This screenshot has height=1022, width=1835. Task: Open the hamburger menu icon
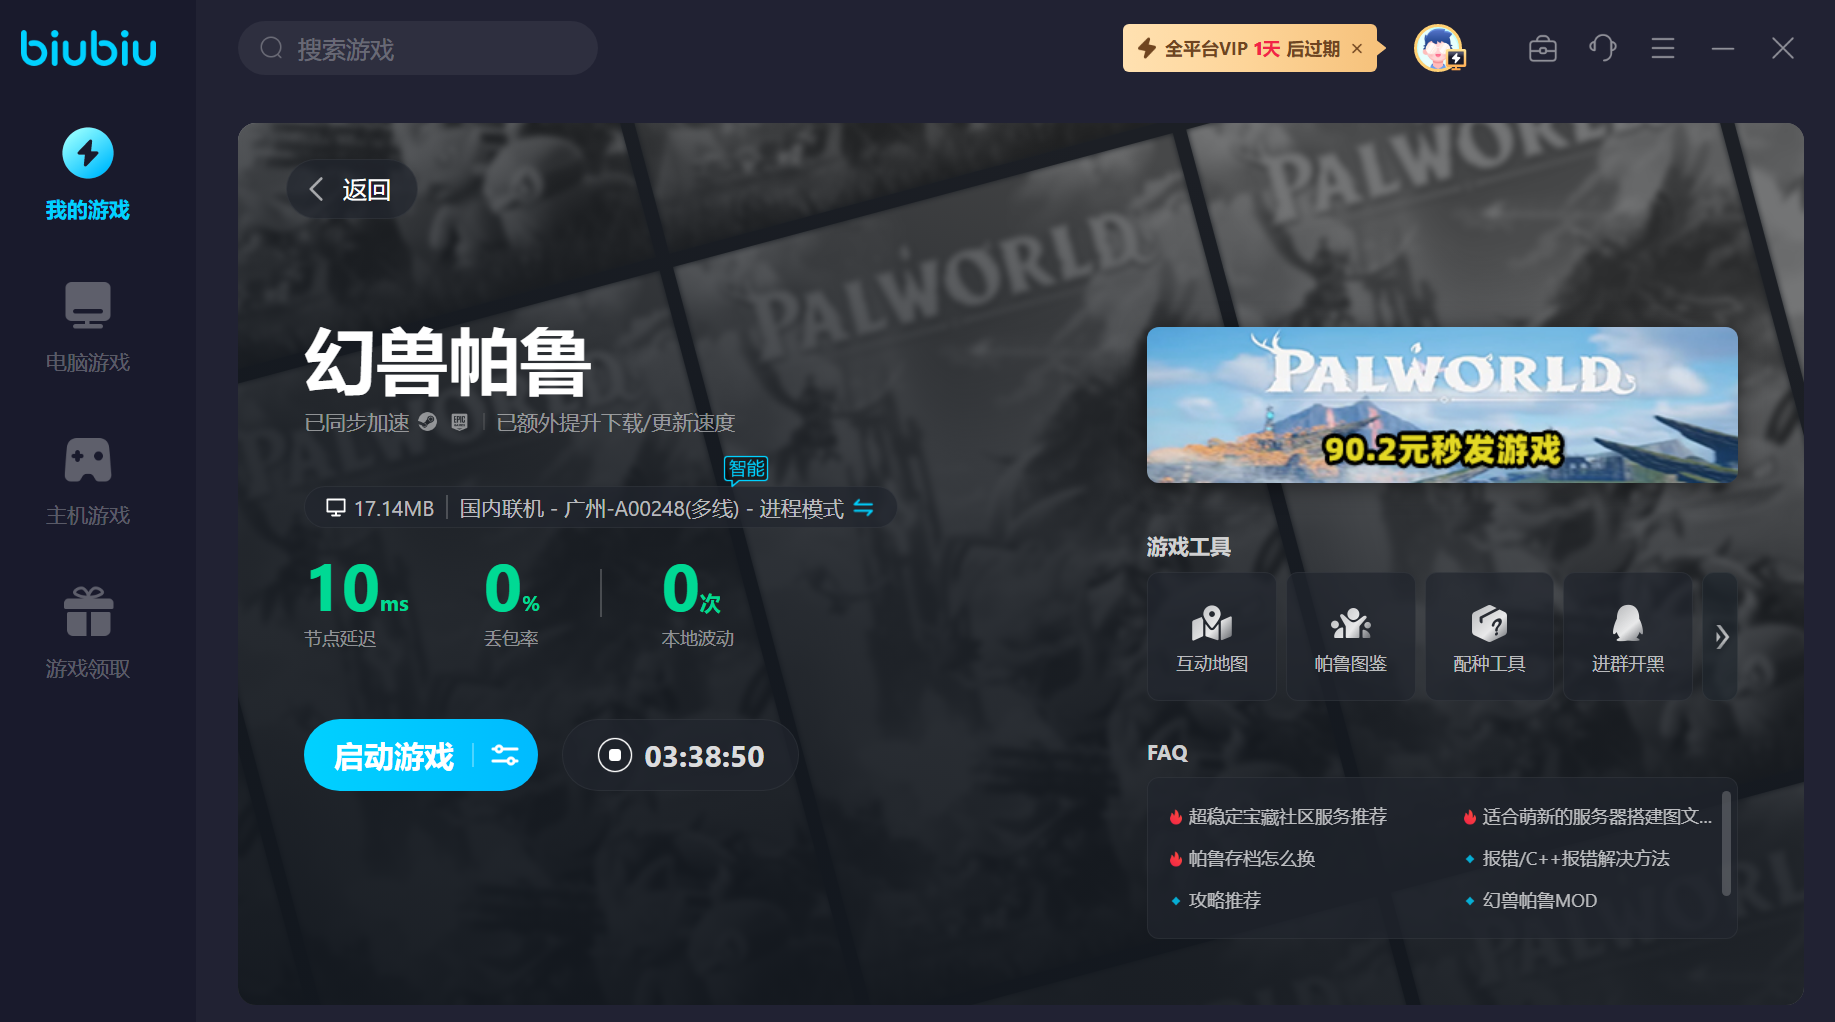coord(1662,48)
